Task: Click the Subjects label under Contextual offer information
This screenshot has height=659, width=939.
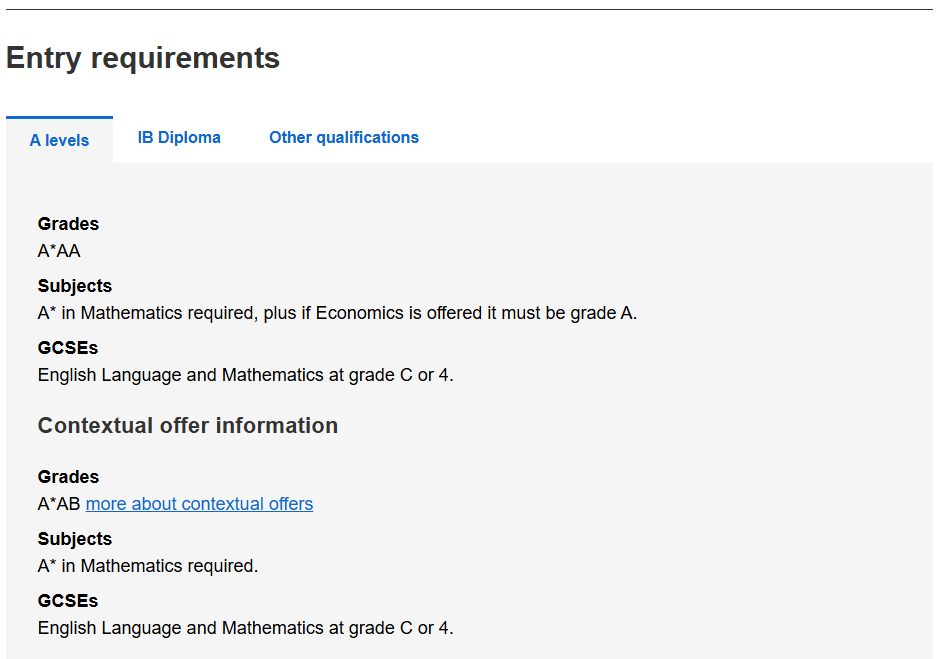Action: [x=75, y=539]
